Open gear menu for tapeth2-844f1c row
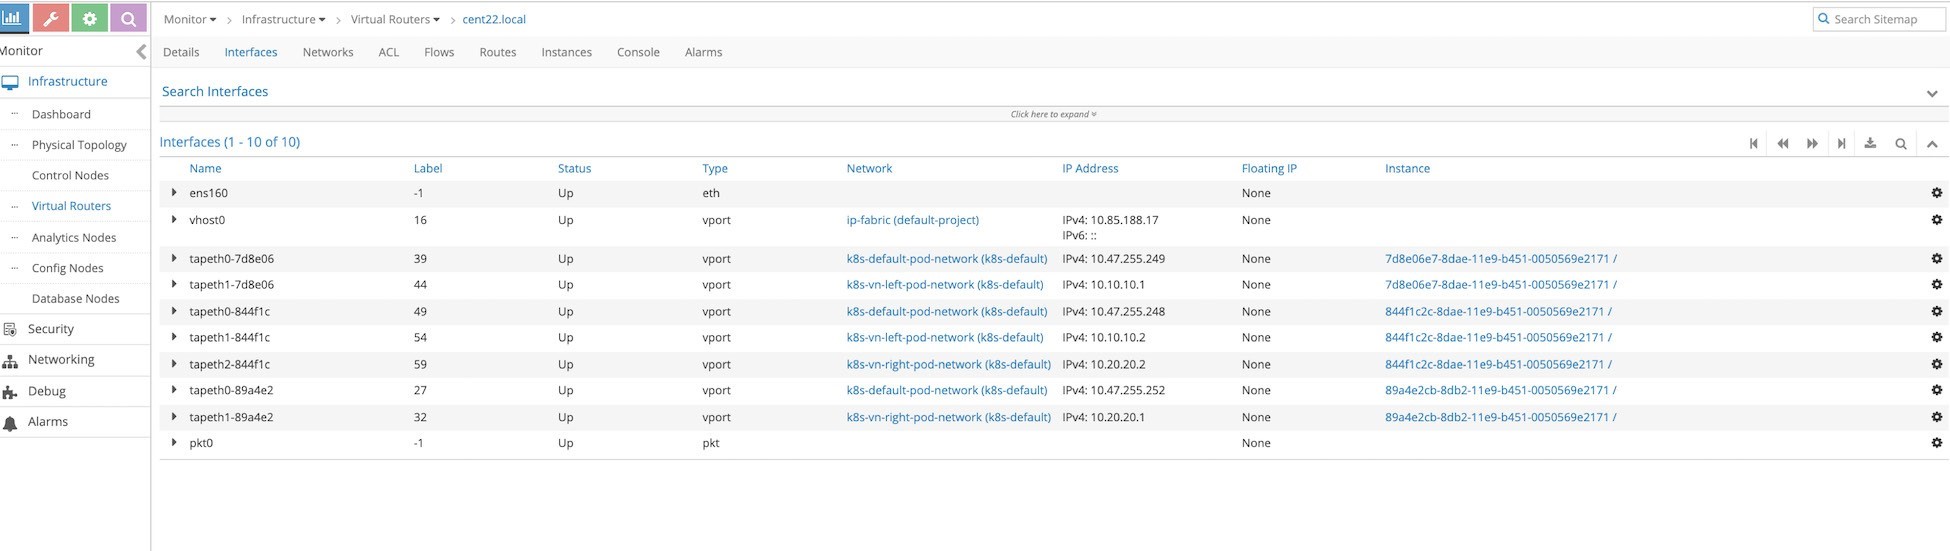Screen dimensions: 1950x551 pos(1936,364)
